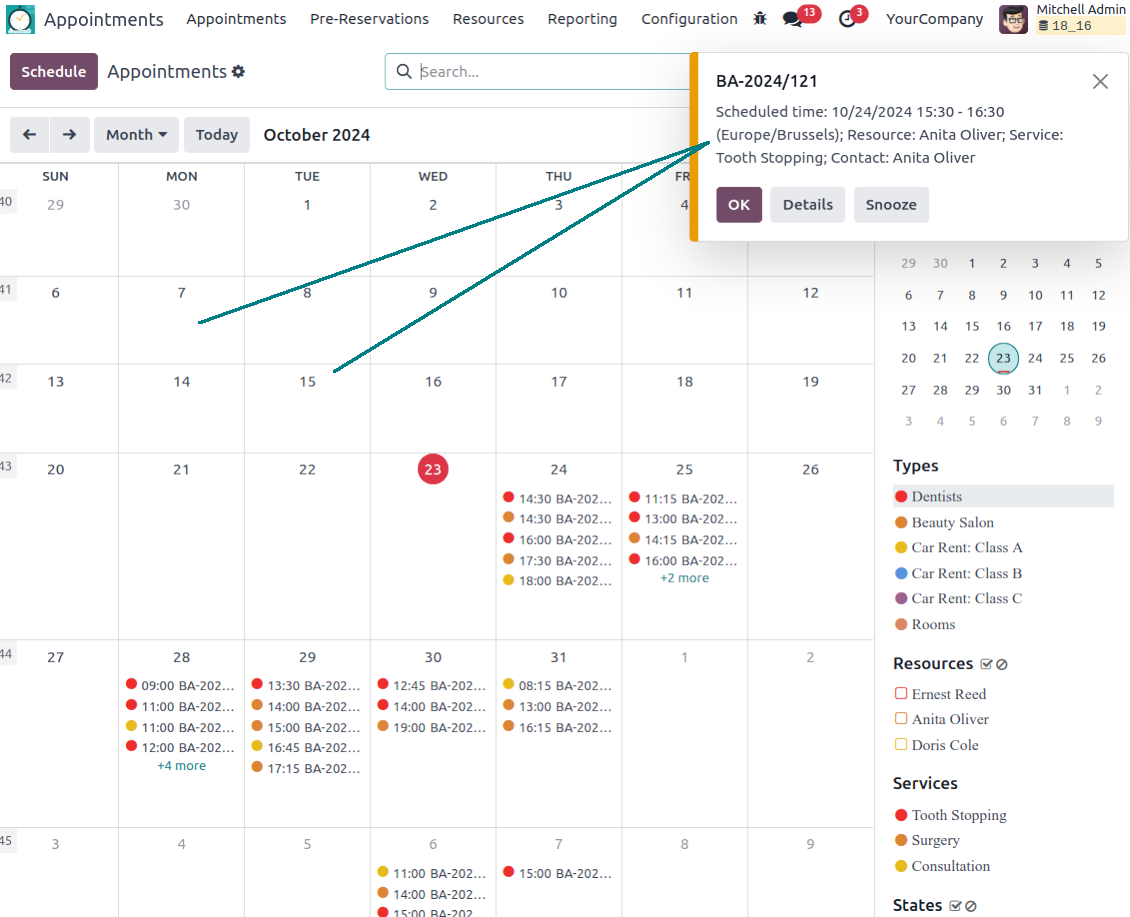Image resolution: width=1130 pixels, height=917 pixels.
Task: Expand the +4 more link on October 28
Action: (x=181, y=766)
